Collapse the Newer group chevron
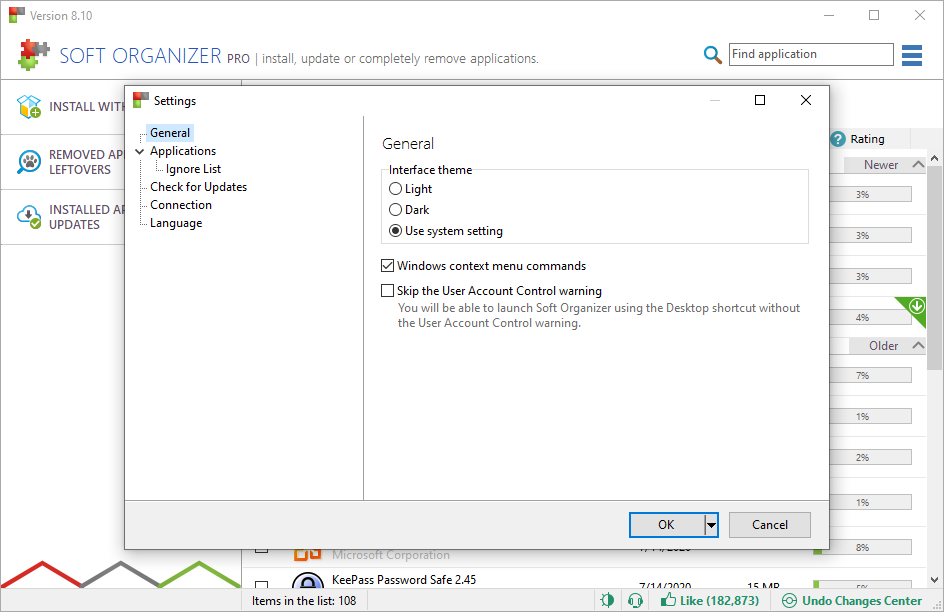Image resolution: width=944 pixels, height=612 pixels. 918,164
